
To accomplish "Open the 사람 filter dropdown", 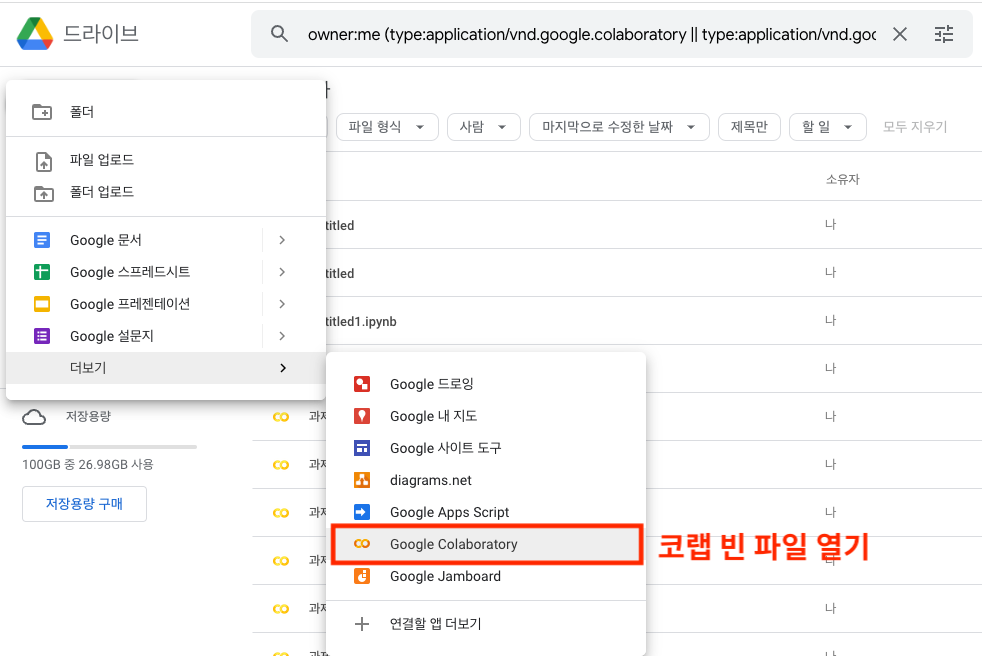I will click(x=483, y=127).
